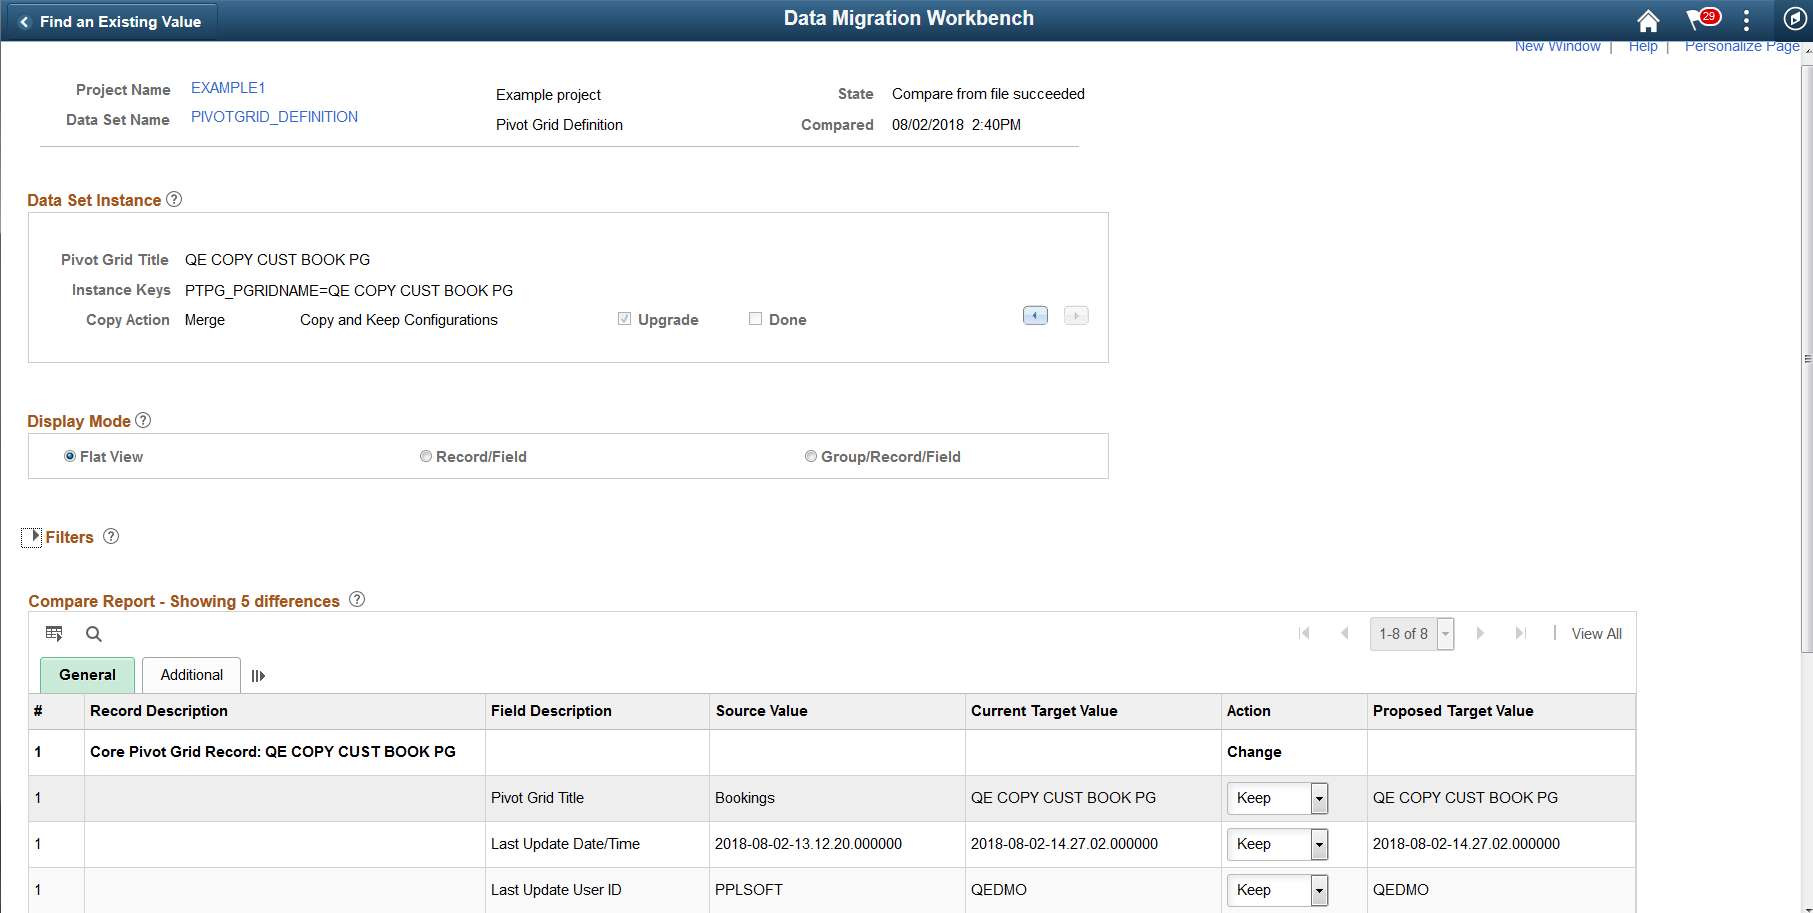Go back to Find an Existing Value

pyautogui.click(x=110, y=21)
